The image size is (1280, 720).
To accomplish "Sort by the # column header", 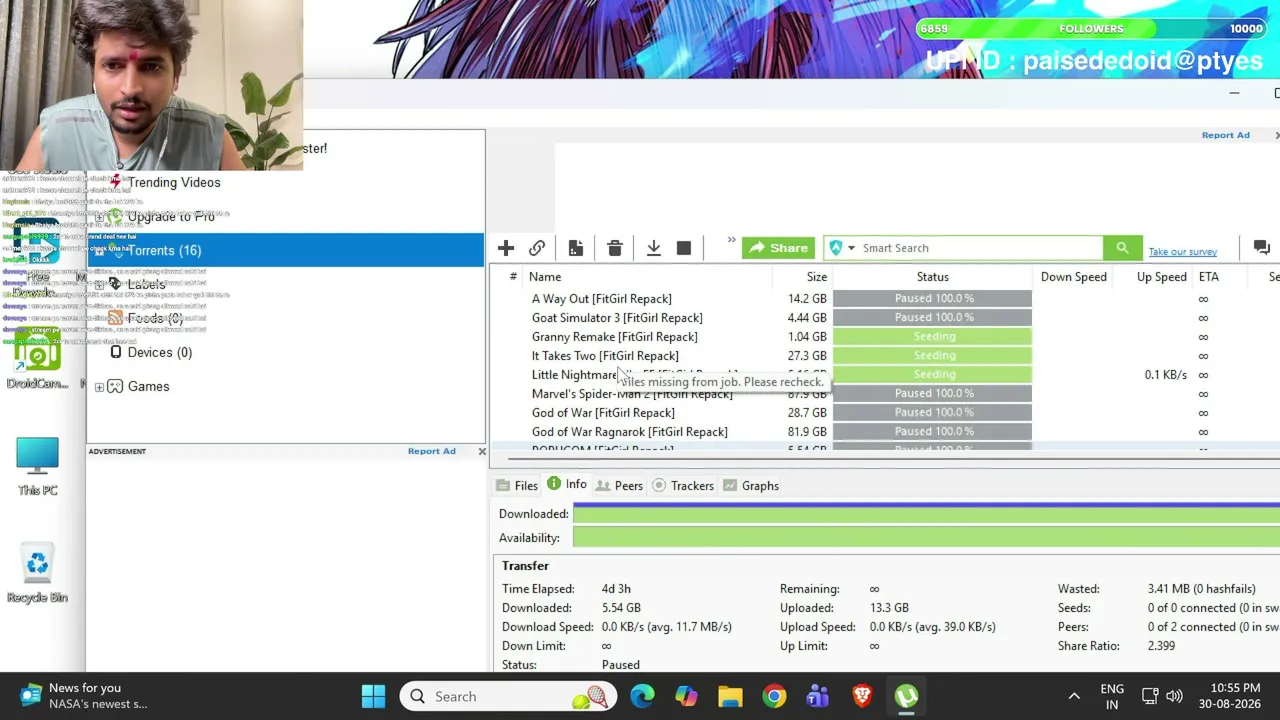I will tap(513, 277).
